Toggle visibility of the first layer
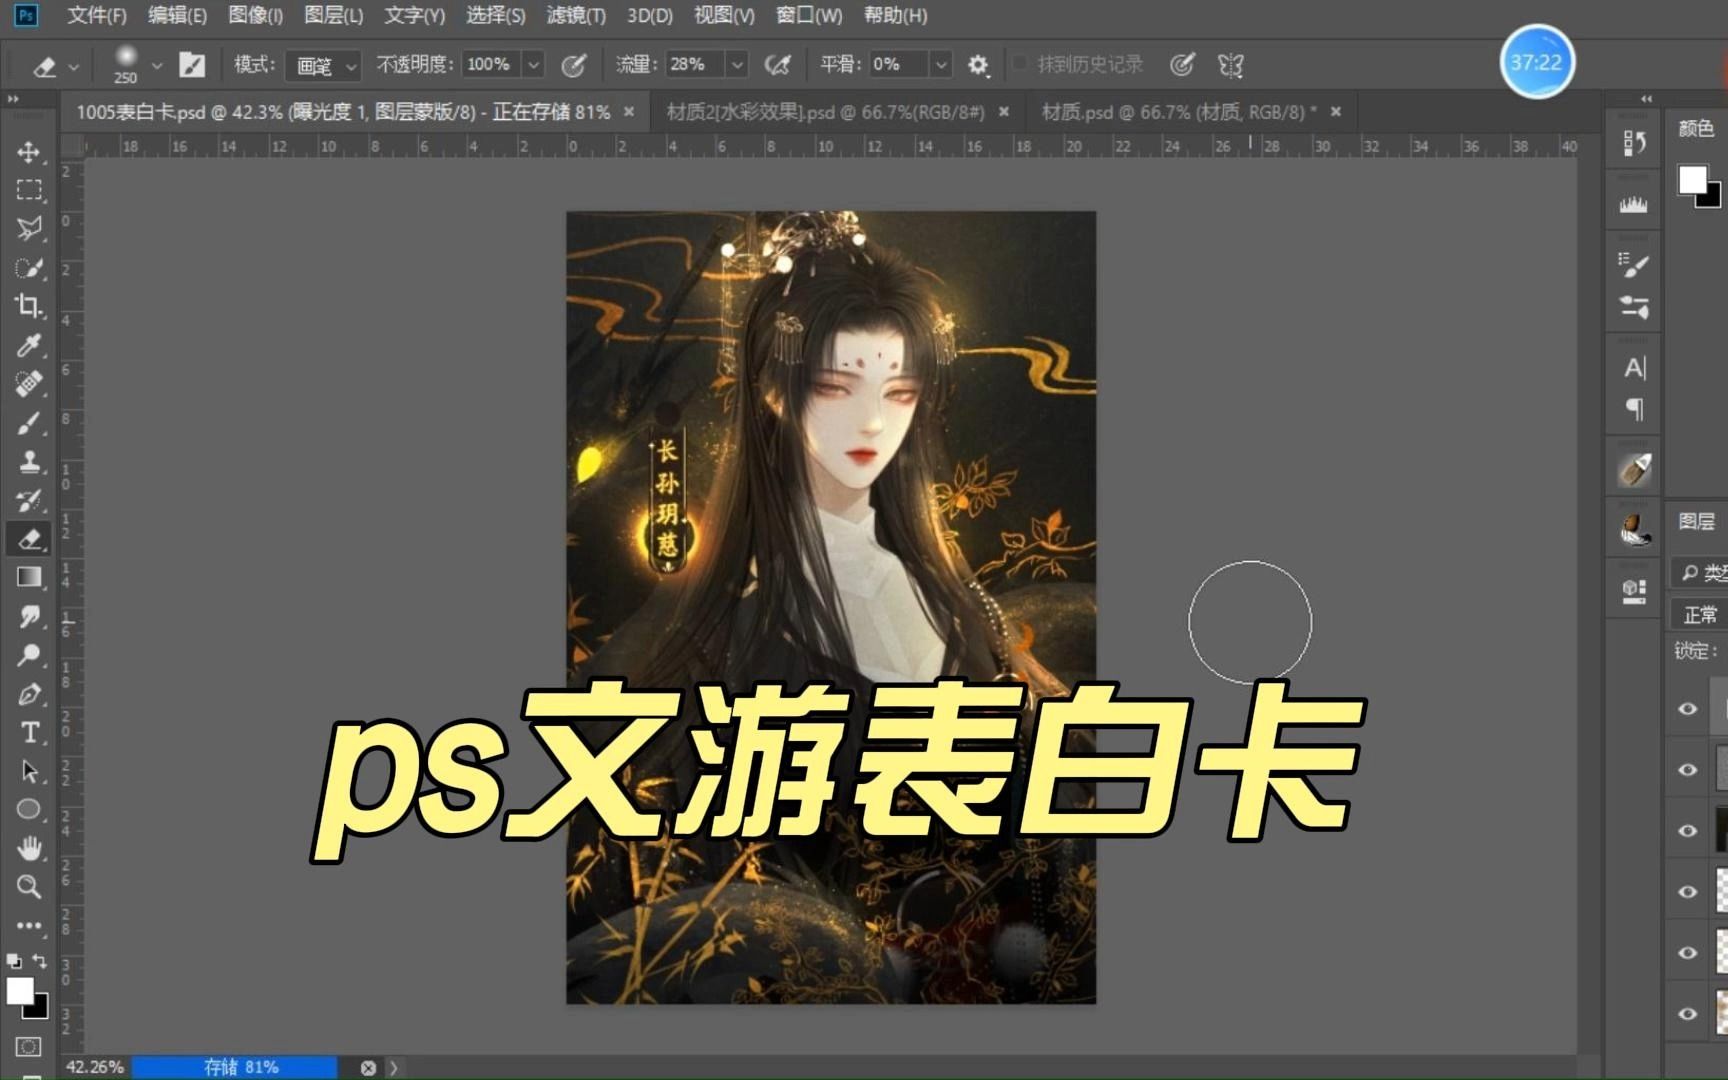 (x=1688, y=709)
